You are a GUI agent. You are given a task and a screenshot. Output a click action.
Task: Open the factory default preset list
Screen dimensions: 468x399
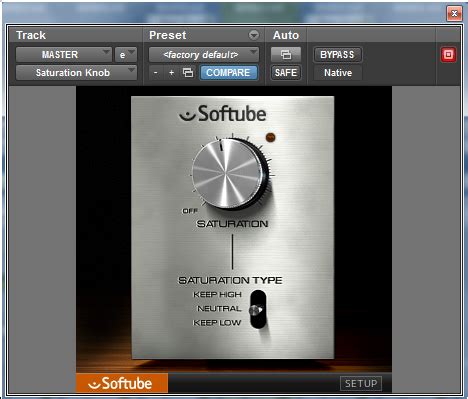pyautogui.click(x=204, y=55)
